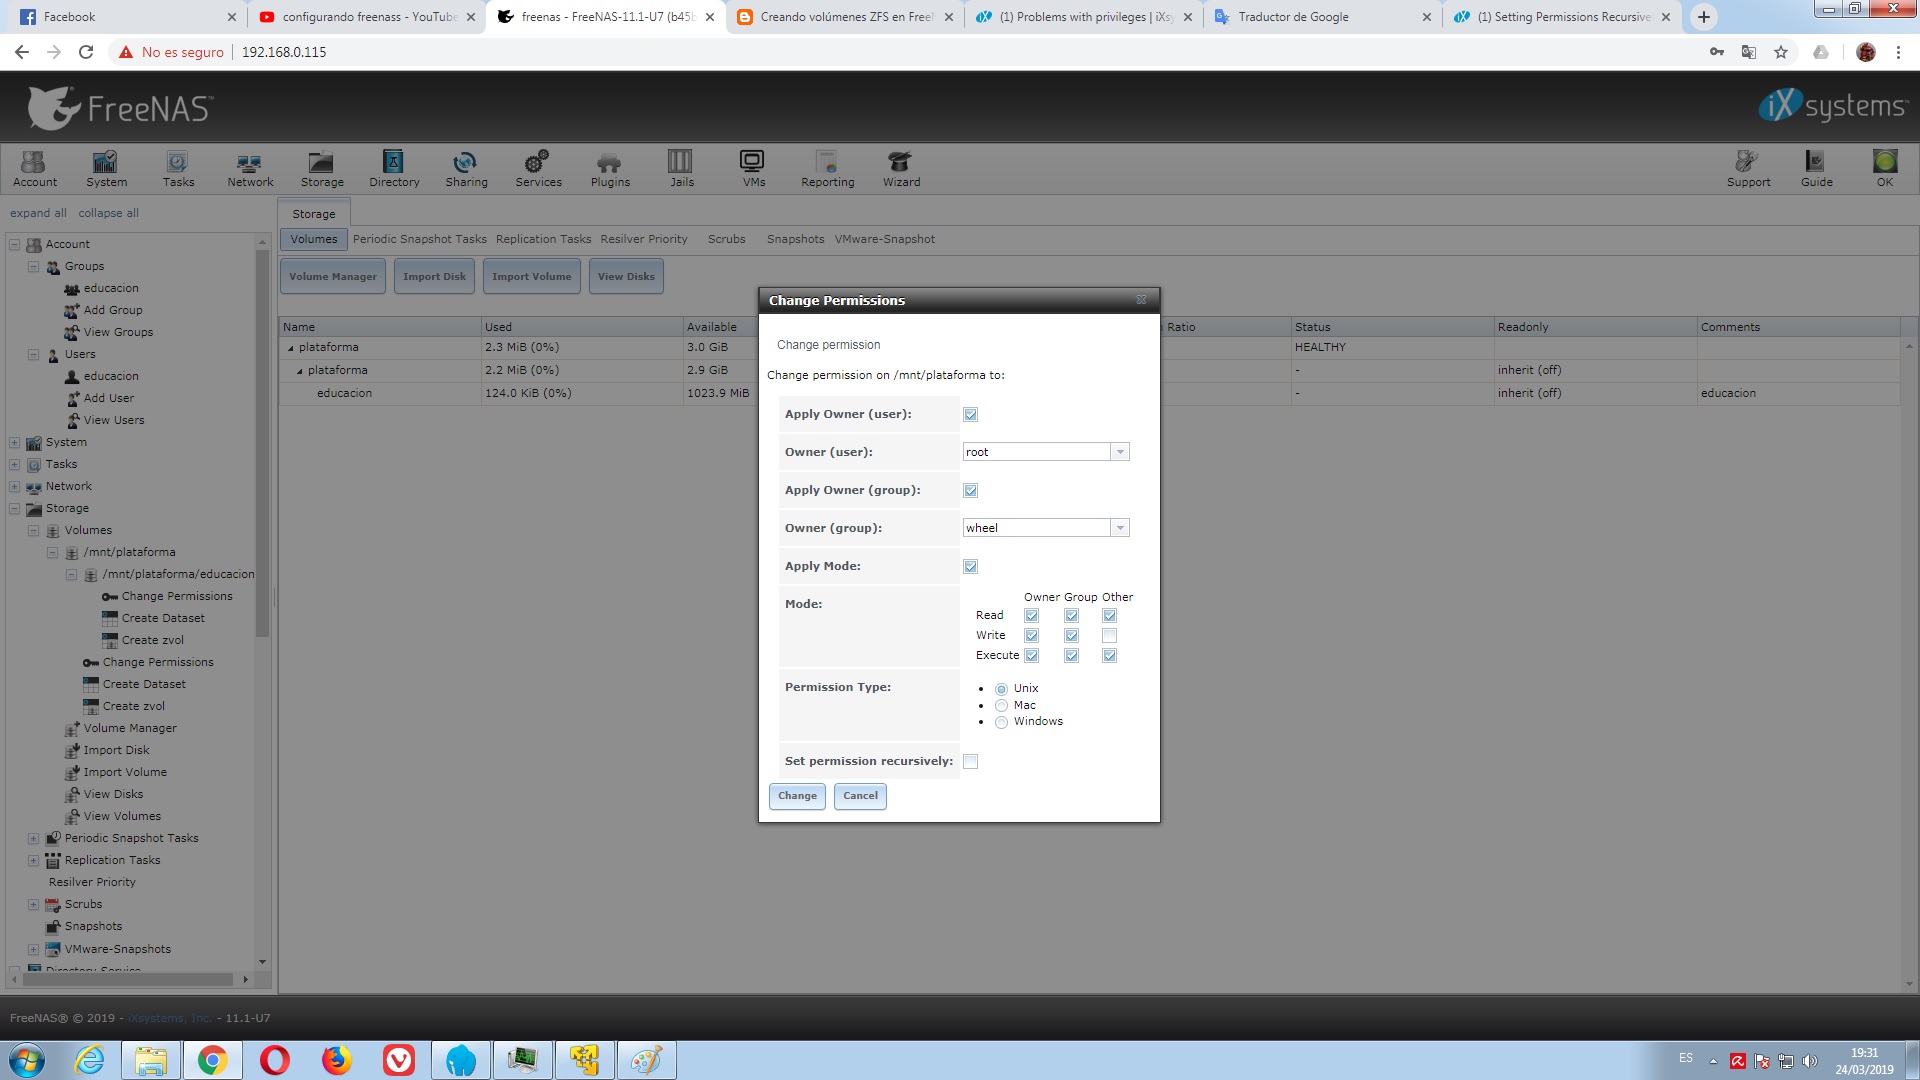Click the green OK alert icon
The height and width of the screenshot is (1080, 1920).
tap(1885, 168)
